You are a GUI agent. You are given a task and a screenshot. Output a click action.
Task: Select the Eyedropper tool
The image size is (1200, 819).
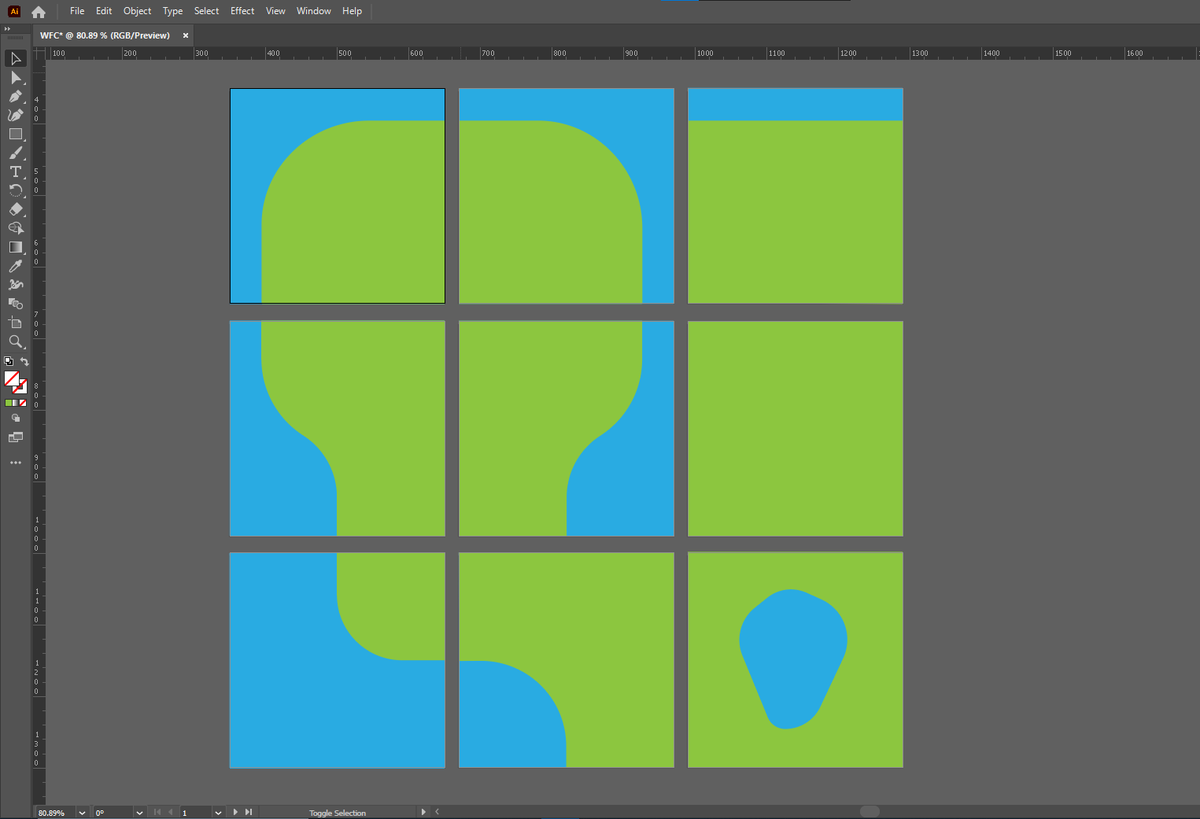[15, 266]
